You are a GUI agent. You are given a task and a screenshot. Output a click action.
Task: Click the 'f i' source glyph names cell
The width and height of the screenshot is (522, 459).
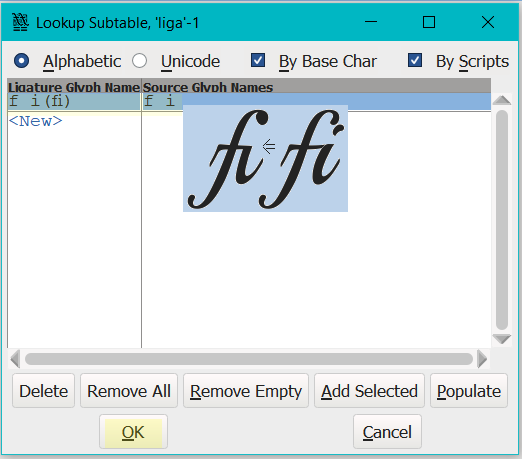tap(316, 101)
